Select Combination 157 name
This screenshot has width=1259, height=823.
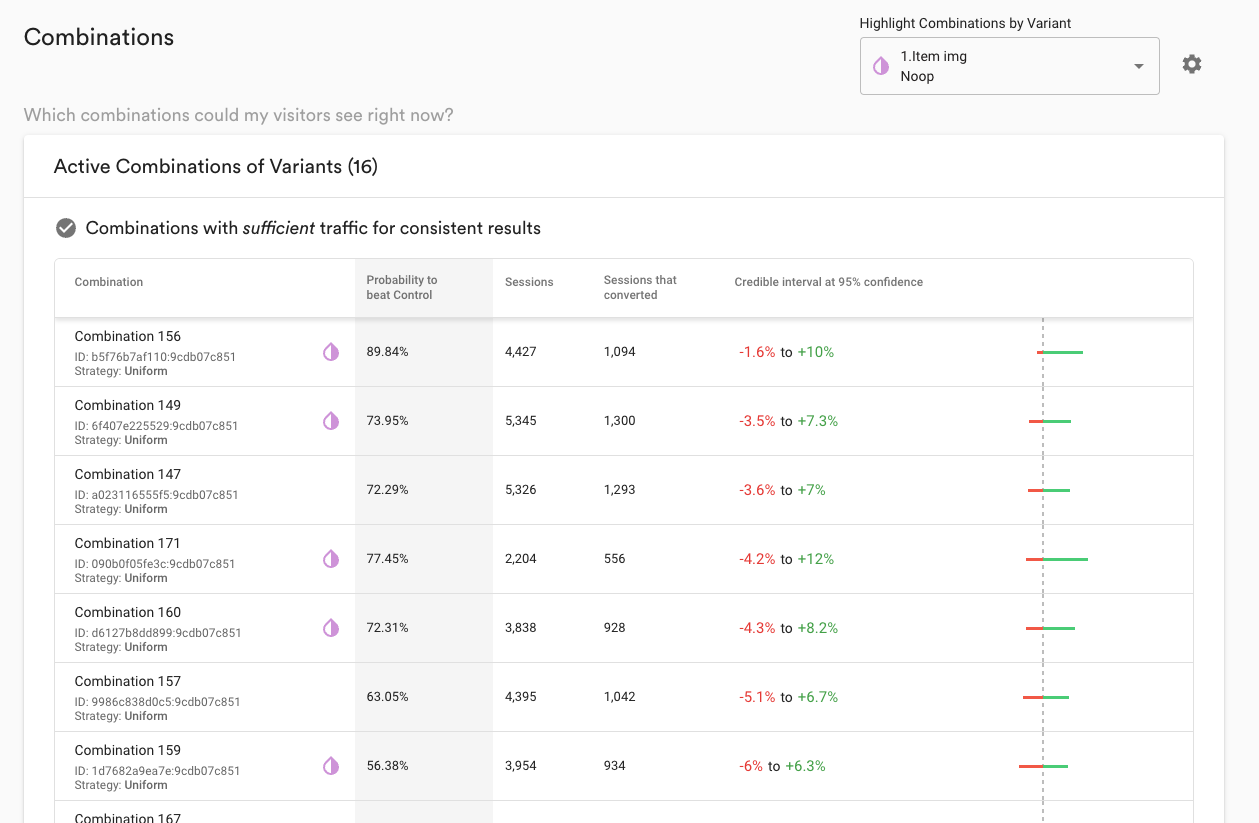point(128,681)
